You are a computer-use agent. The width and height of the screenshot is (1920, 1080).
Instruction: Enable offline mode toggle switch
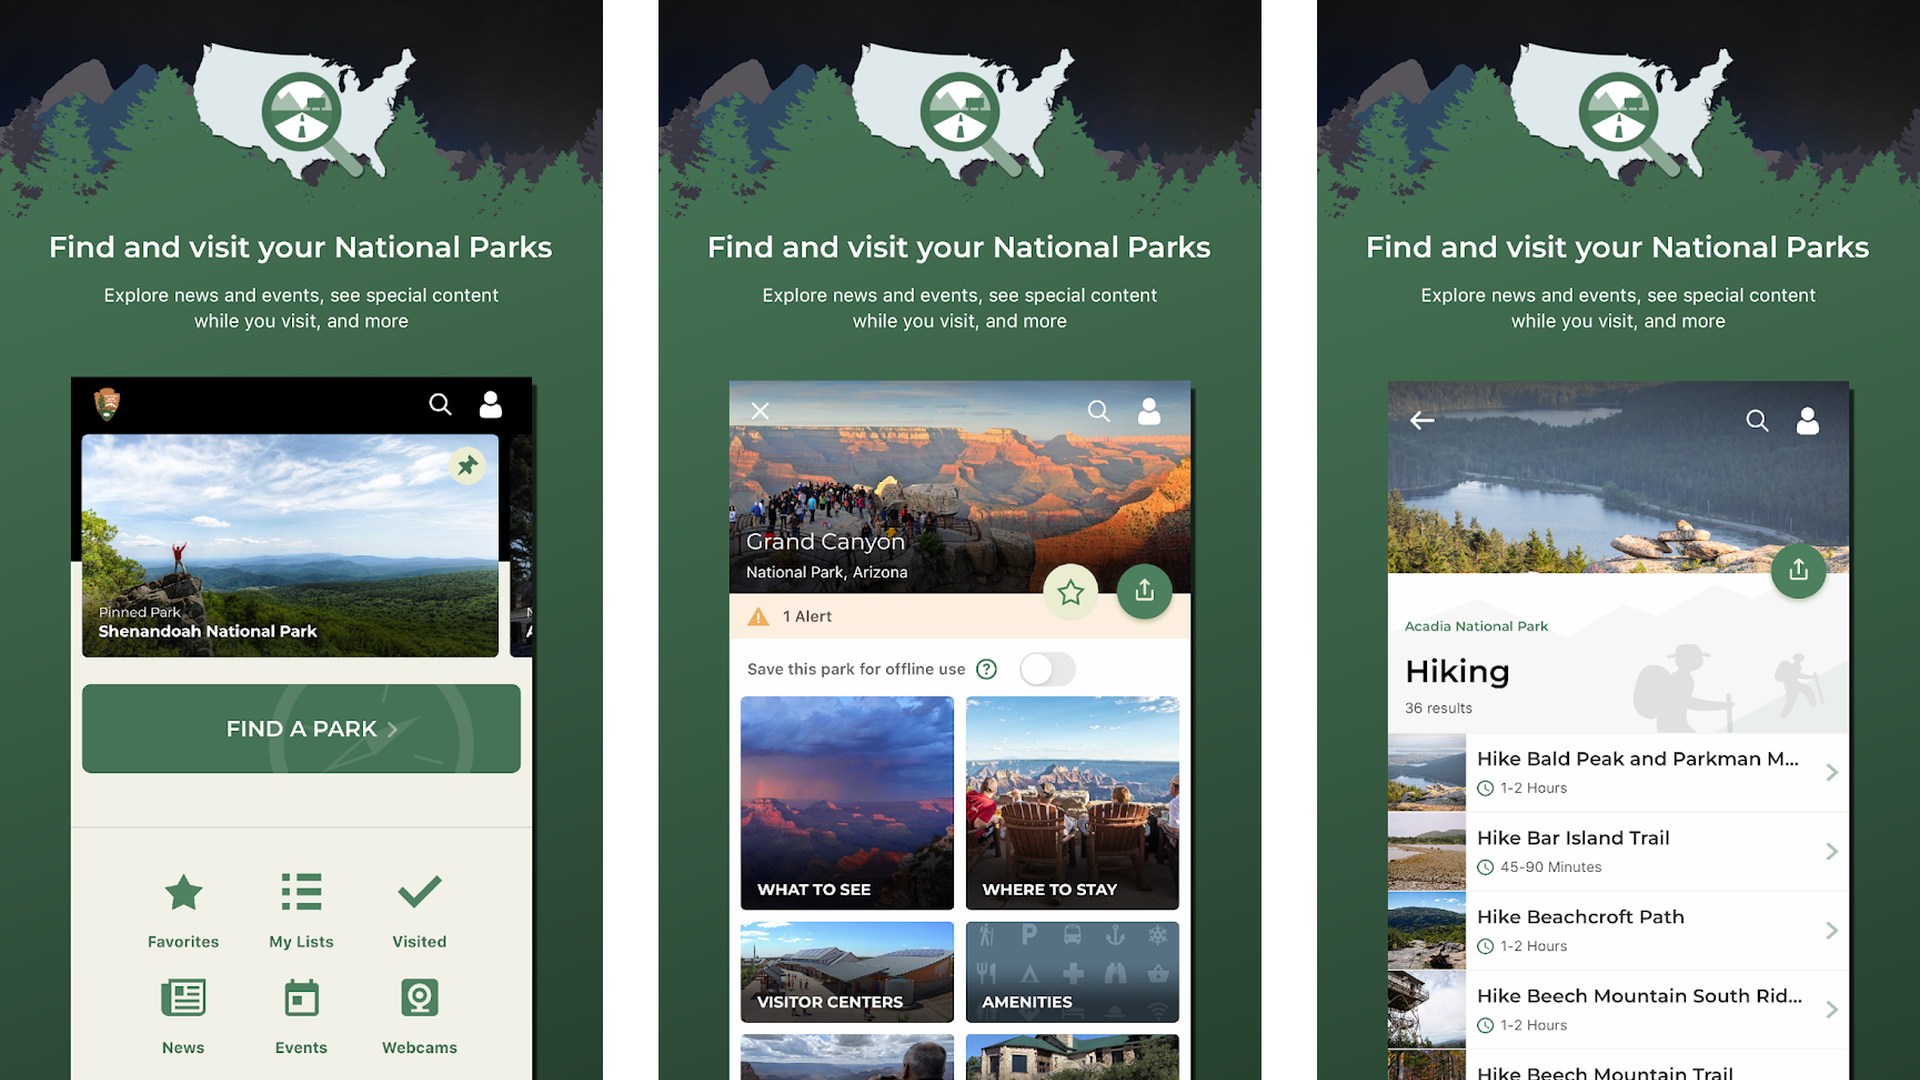1048,667
